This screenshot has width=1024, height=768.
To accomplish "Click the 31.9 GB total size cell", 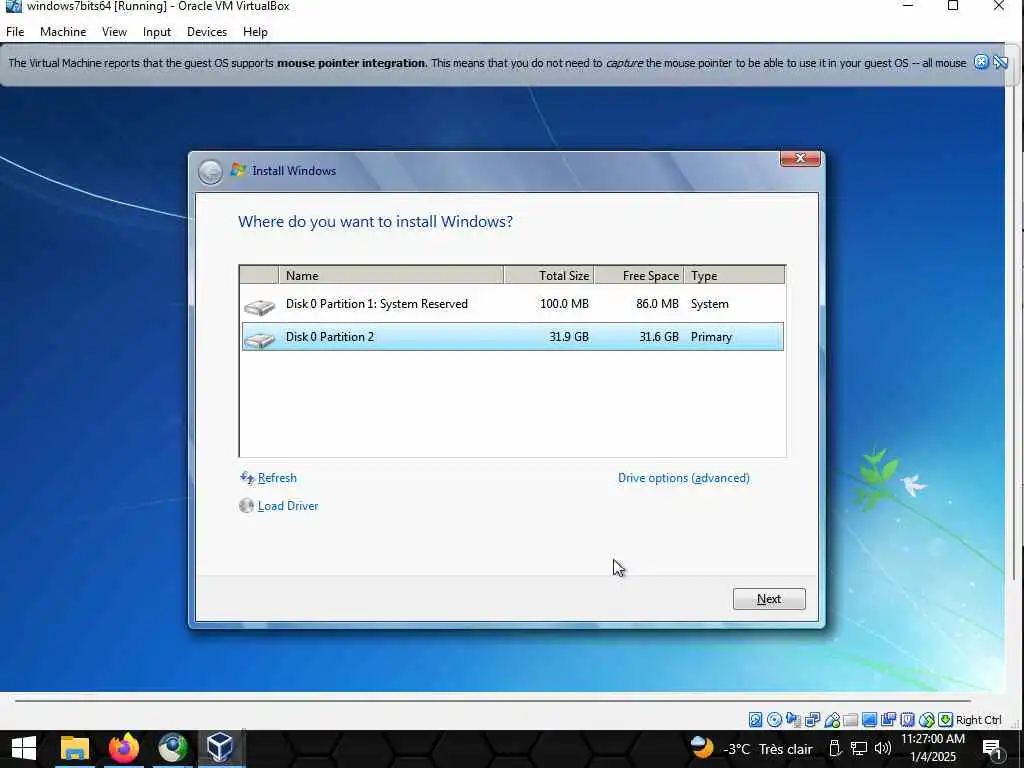I will pos(569,337).
